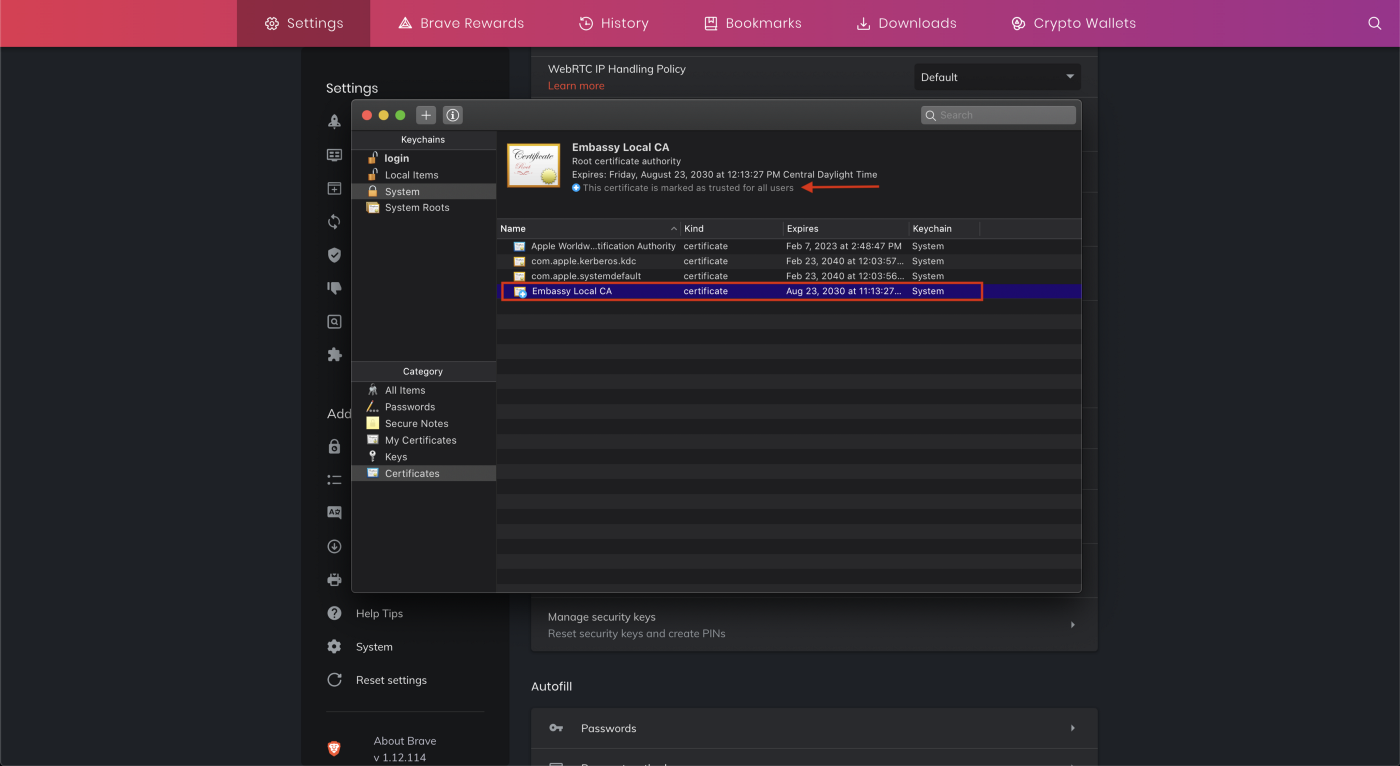
Task: Click the puzzle piece Extensions icon
Action: [x=335, y=355]
